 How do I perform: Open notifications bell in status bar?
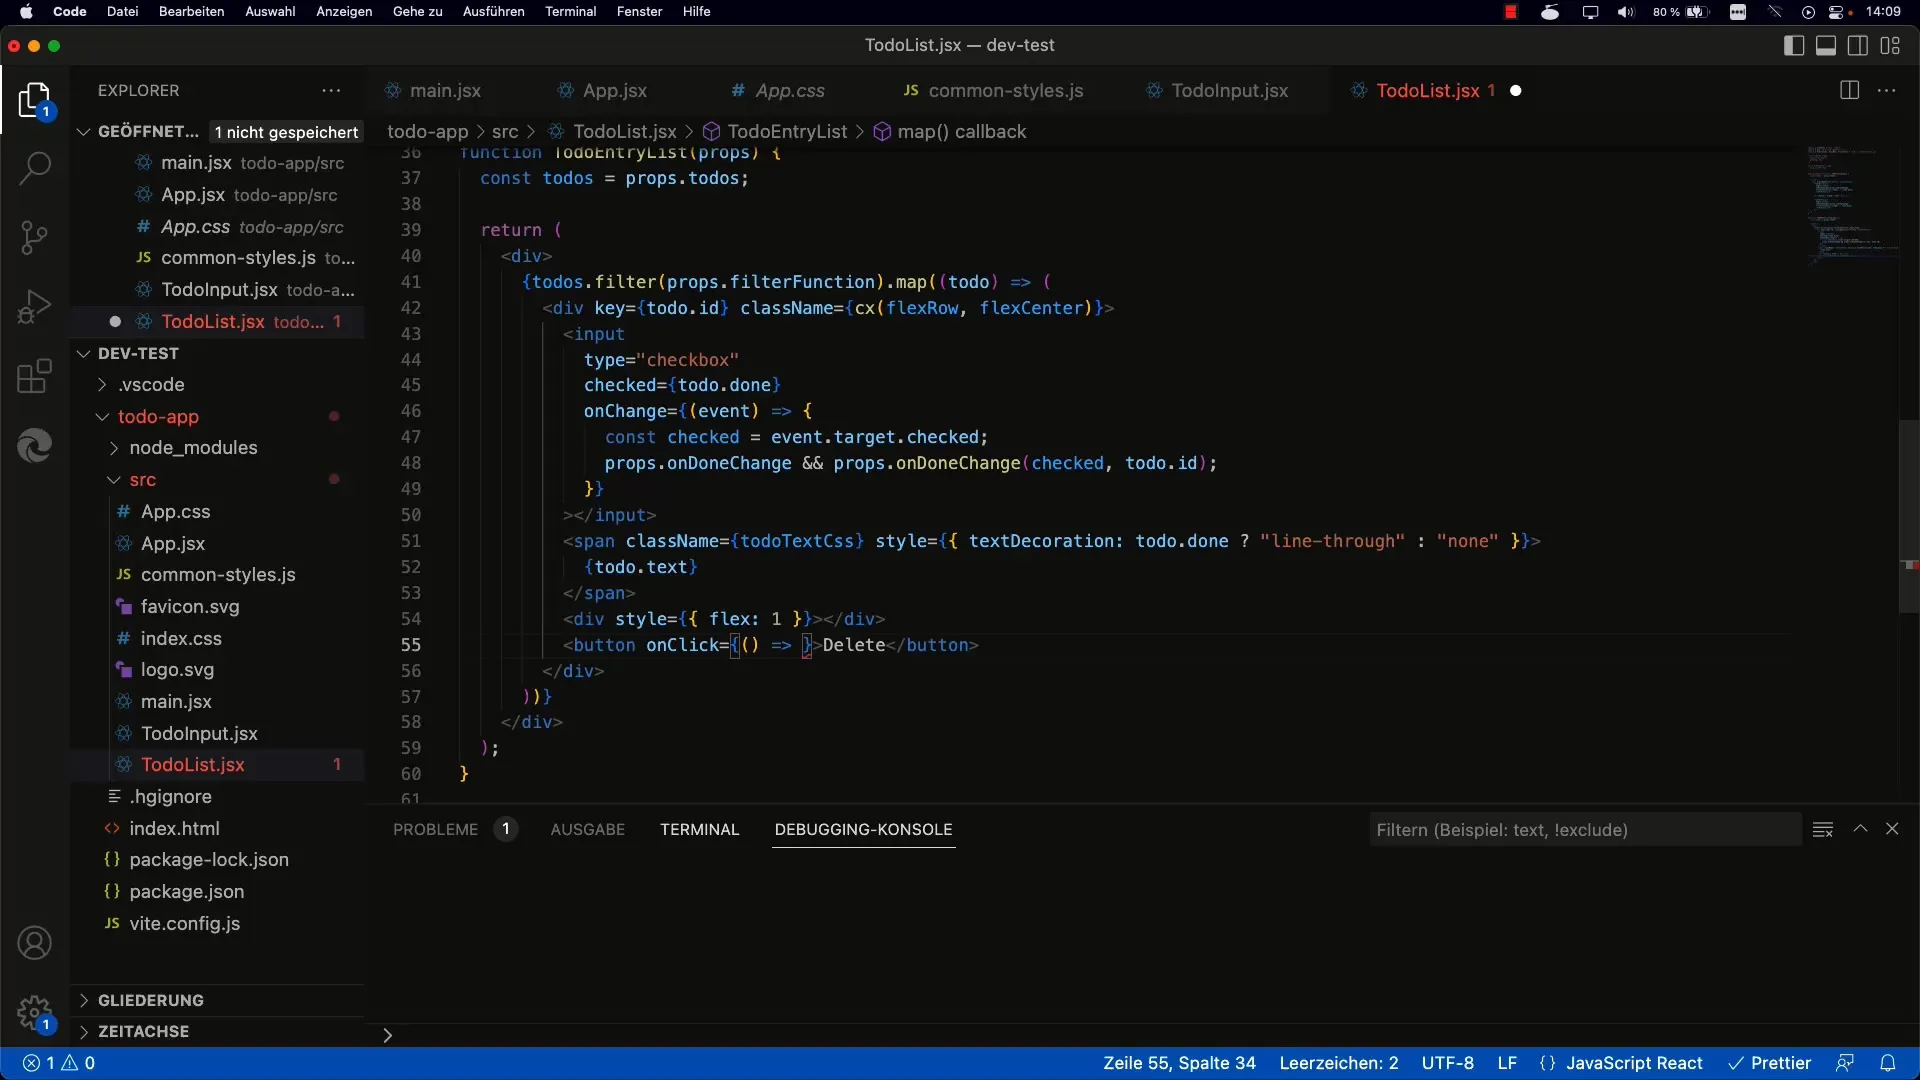click(1887, 1063)
